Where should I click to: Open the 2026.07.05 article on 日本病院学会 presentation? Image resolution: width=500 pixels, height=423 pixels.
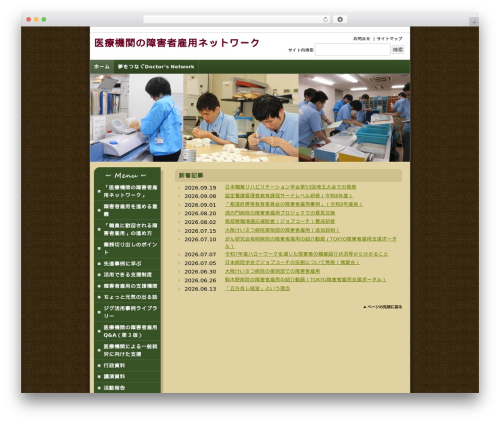click(292, 263)
